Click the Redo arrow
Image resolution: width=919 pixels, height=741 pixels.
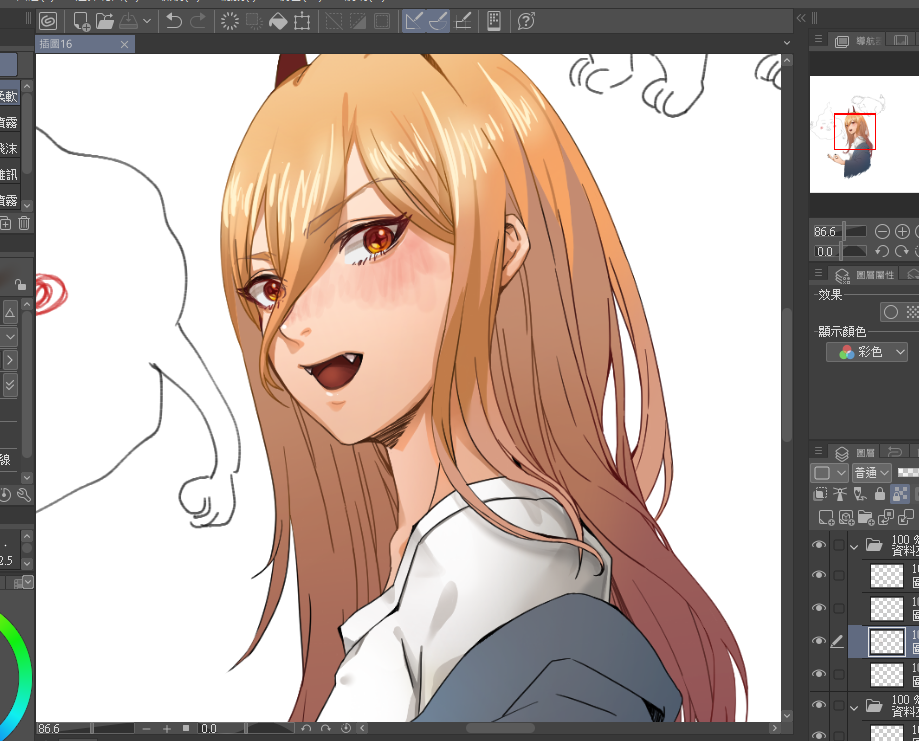tap(198, 22)
